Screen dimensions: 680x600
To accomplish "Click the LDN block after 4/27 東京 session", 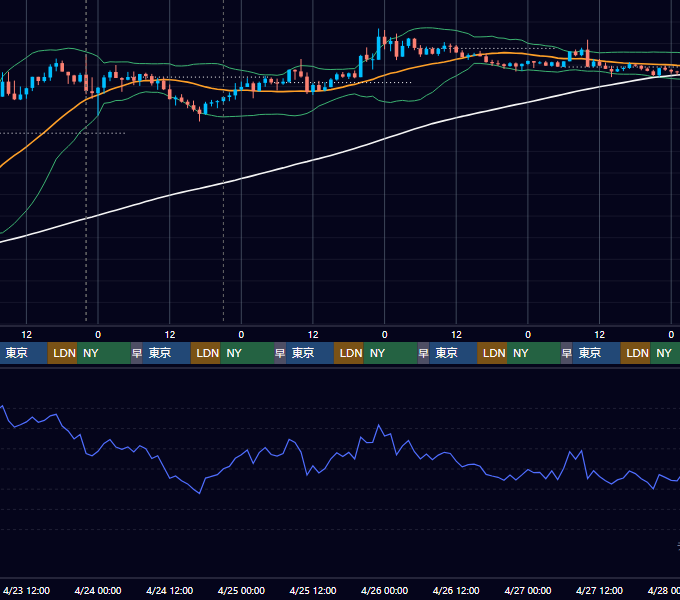I will coord(635,353).
